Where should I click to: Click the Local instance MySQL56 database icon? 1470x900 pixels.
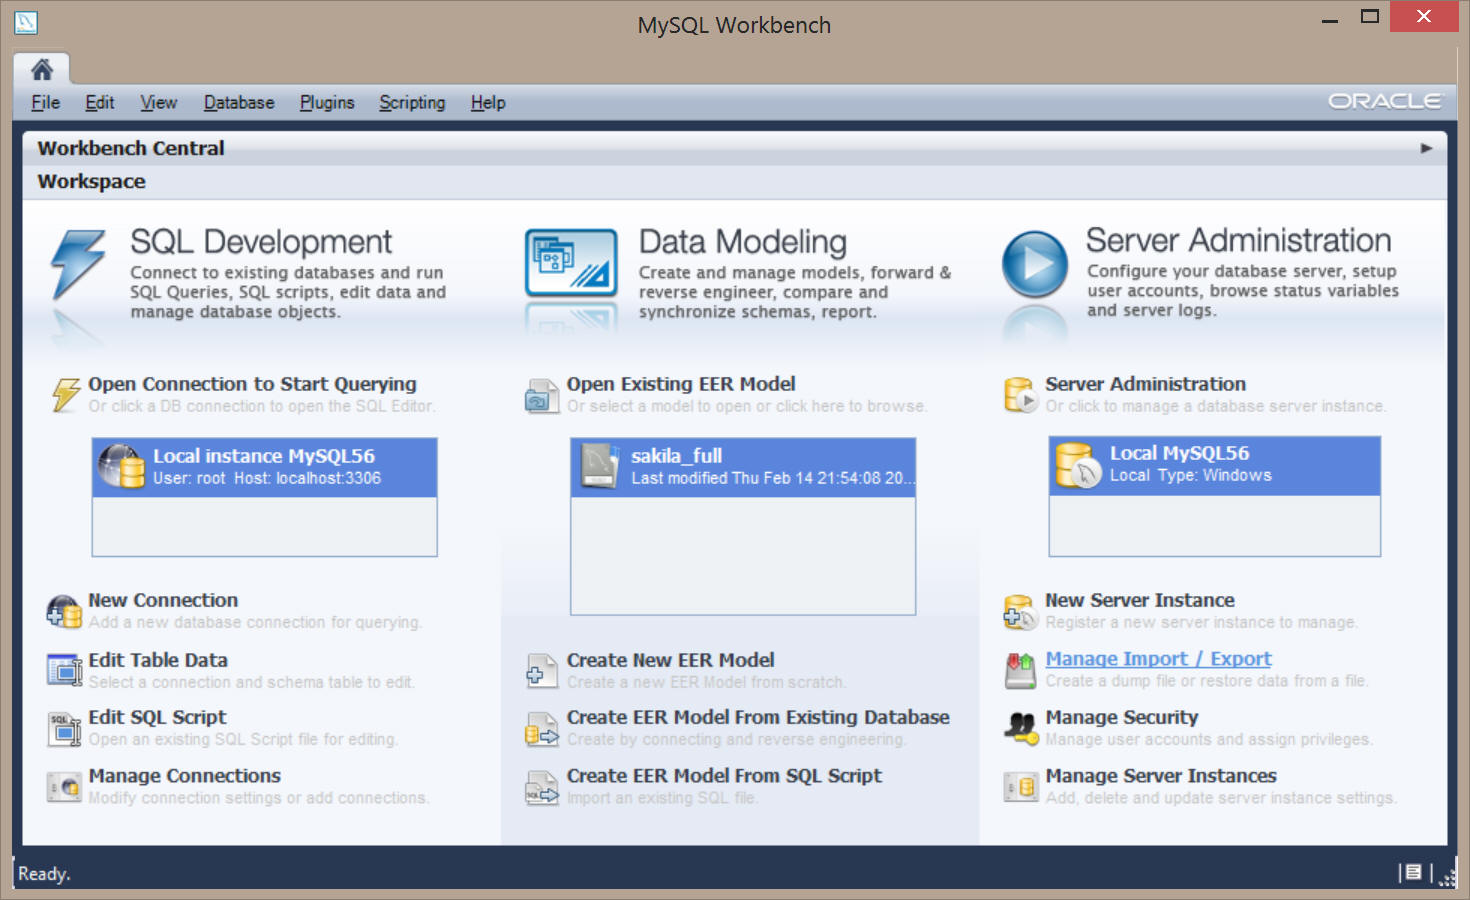pos(122,466)
